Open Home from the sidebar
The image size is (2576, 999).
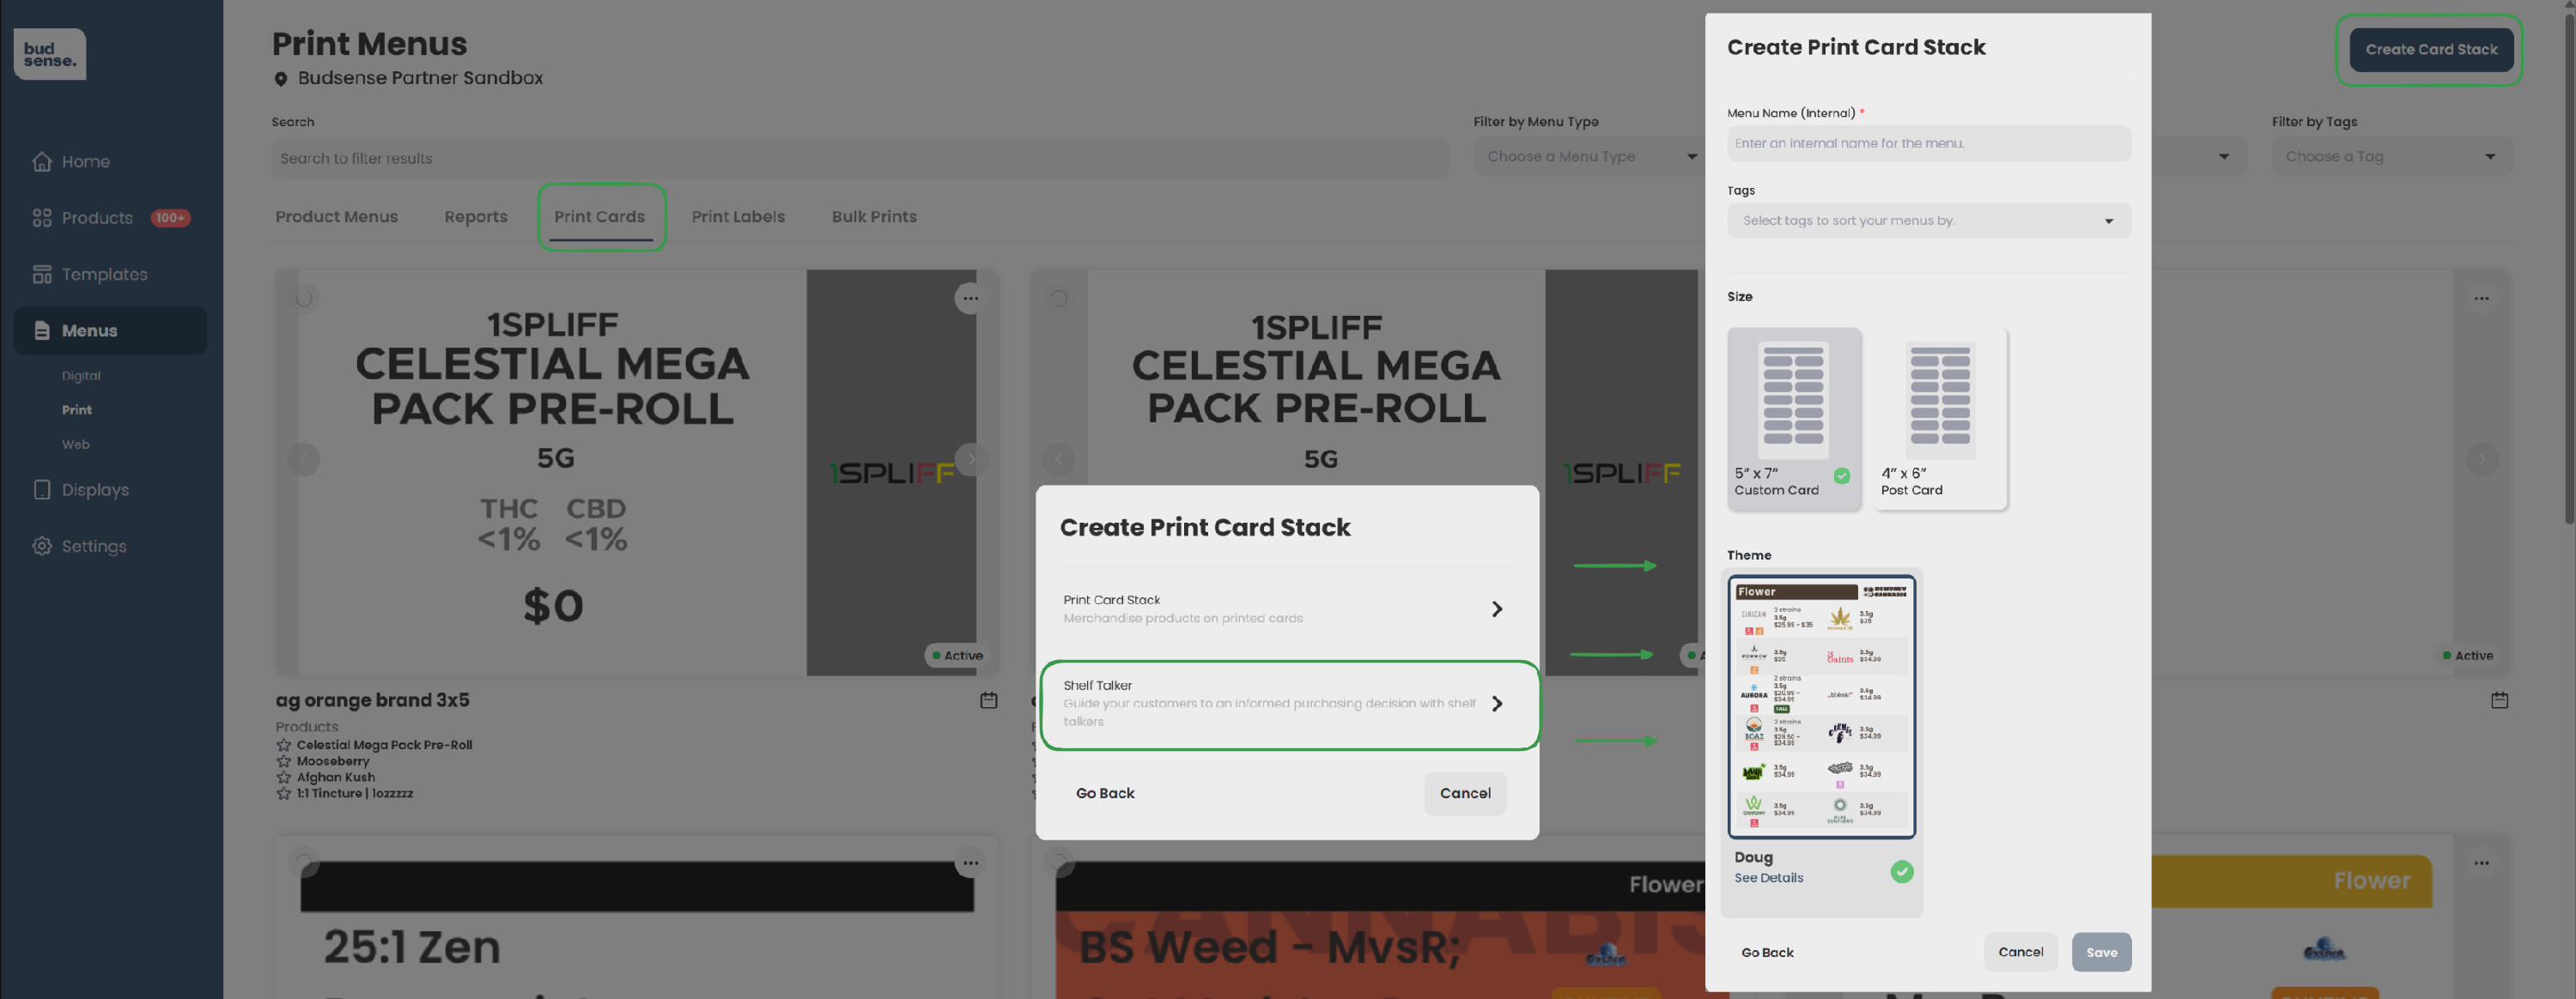coord(72,161)
